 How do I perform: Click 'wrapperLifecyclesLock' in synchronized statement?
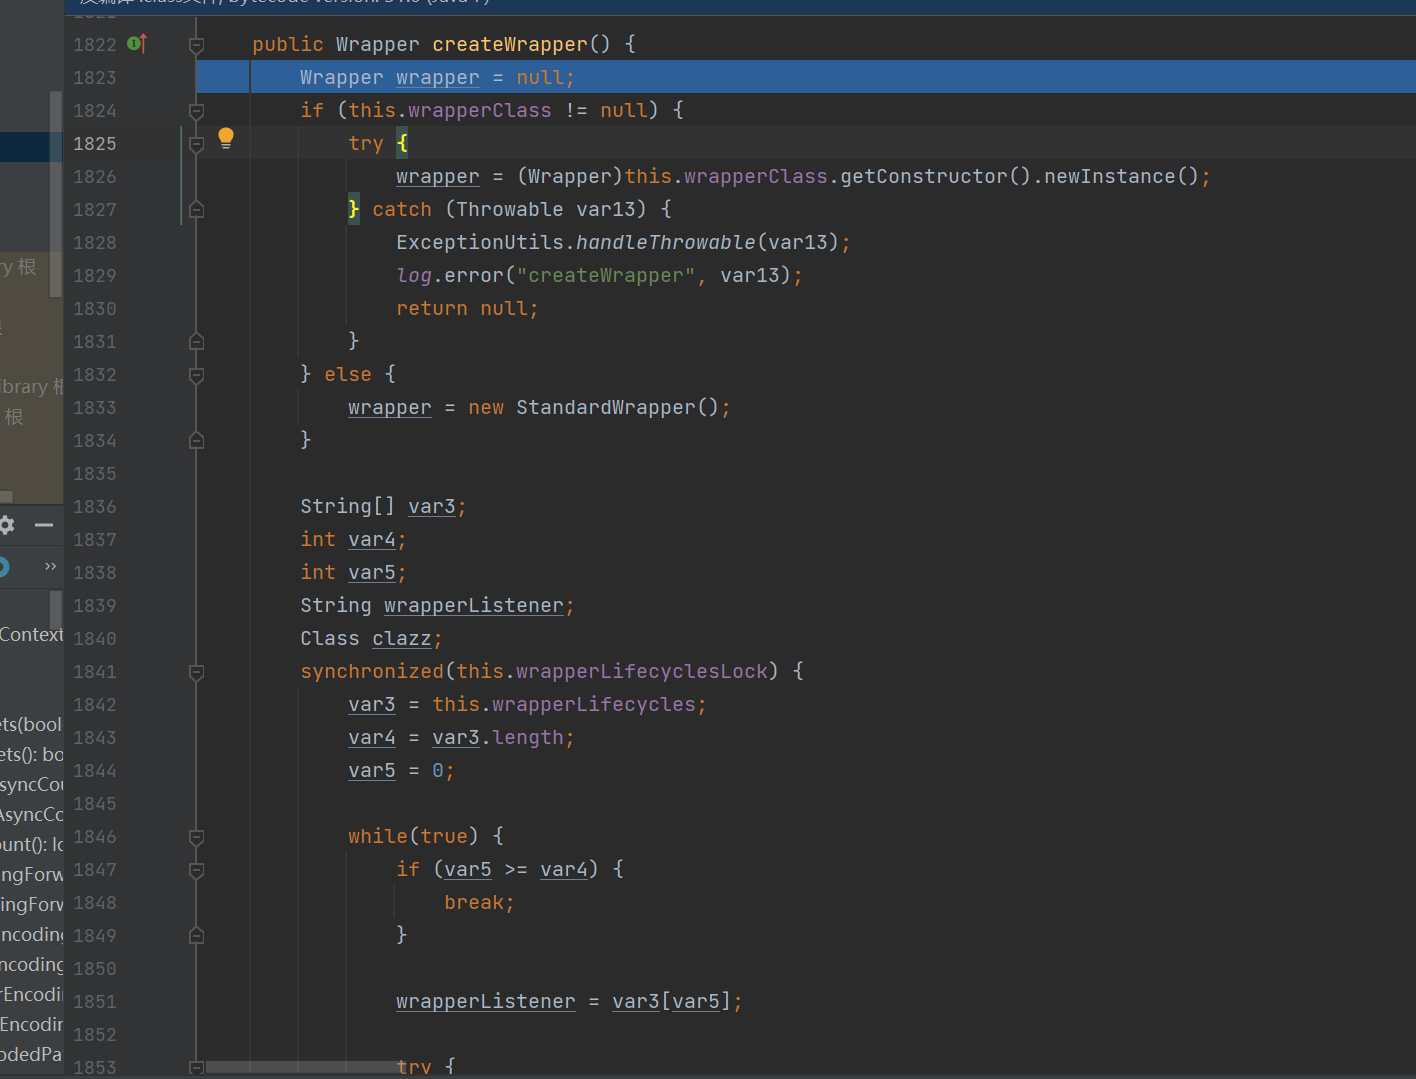pyautogui.click(x=642, y=671)
